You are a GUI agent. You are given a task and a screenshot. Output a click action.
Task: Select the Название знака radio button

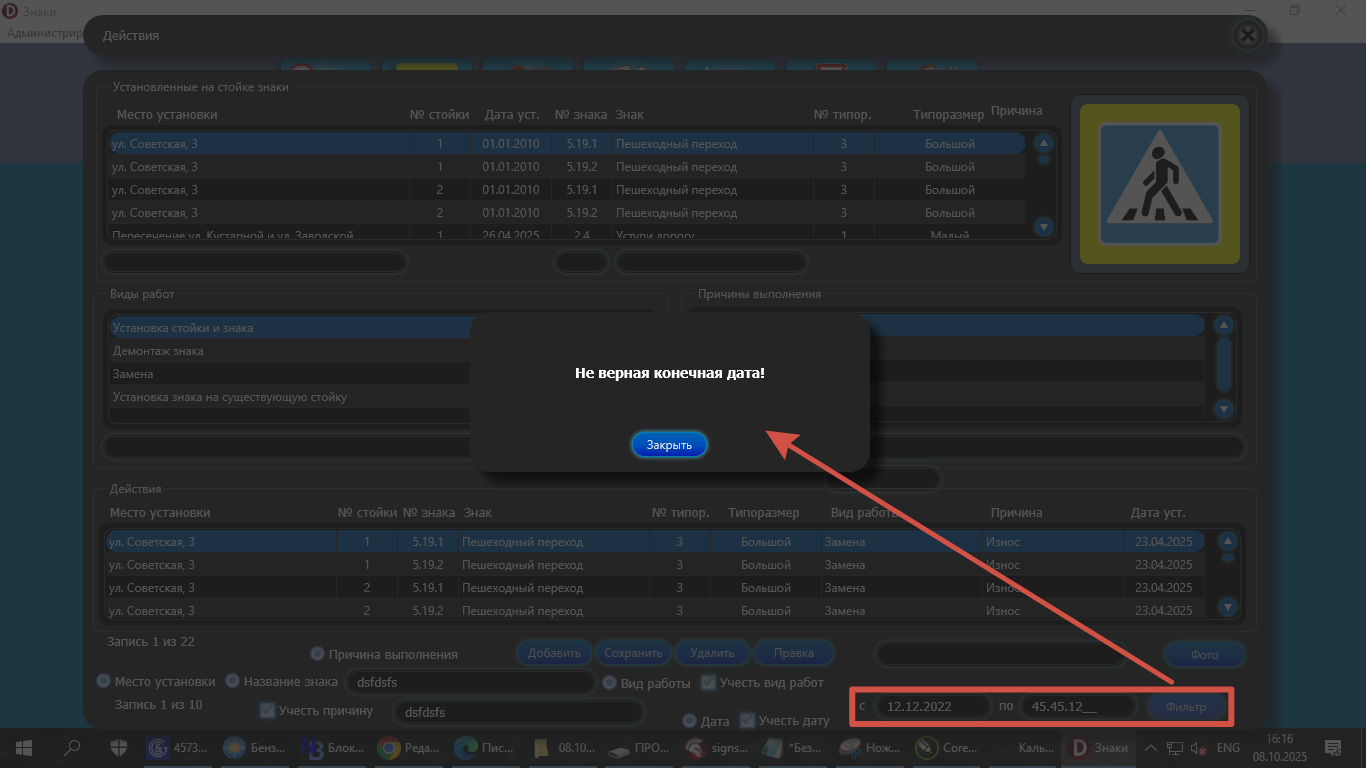coord(232,681)
